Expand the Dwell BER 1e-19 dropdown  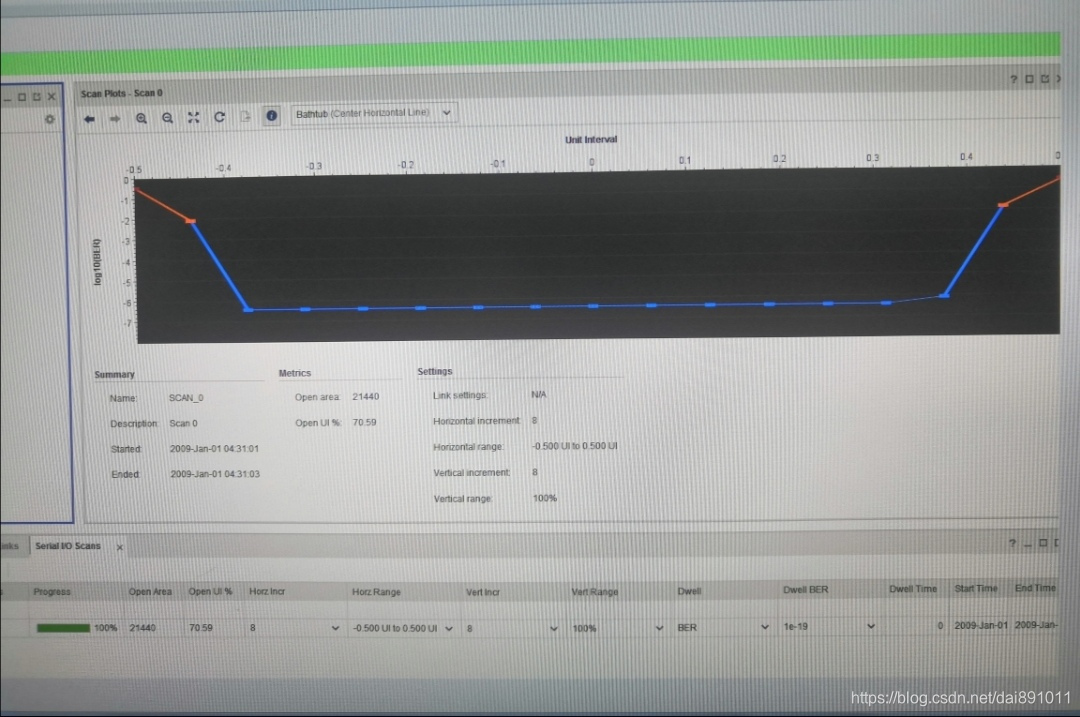click(871, 626)
